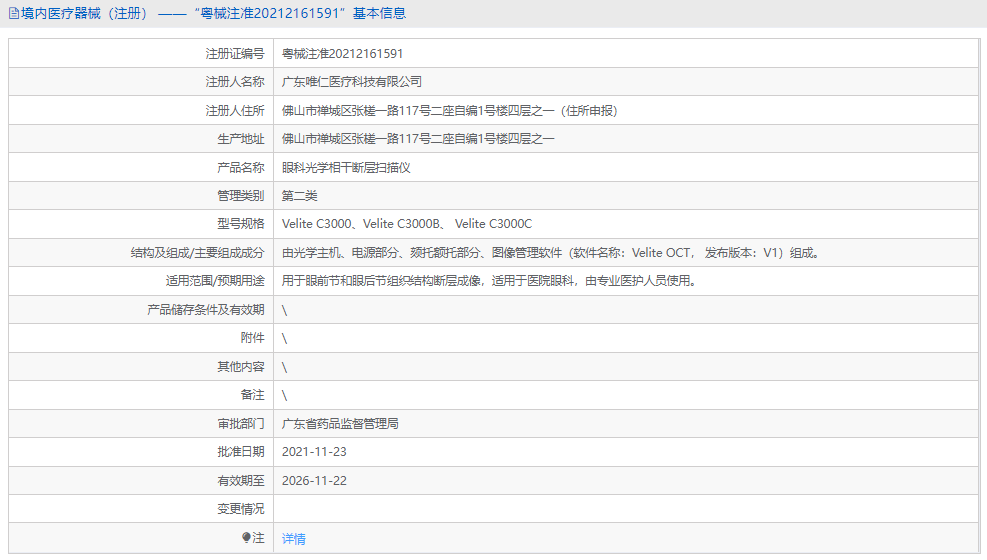
Task: Click the 适用范围/预期用途 label
Action: point(215,281)
